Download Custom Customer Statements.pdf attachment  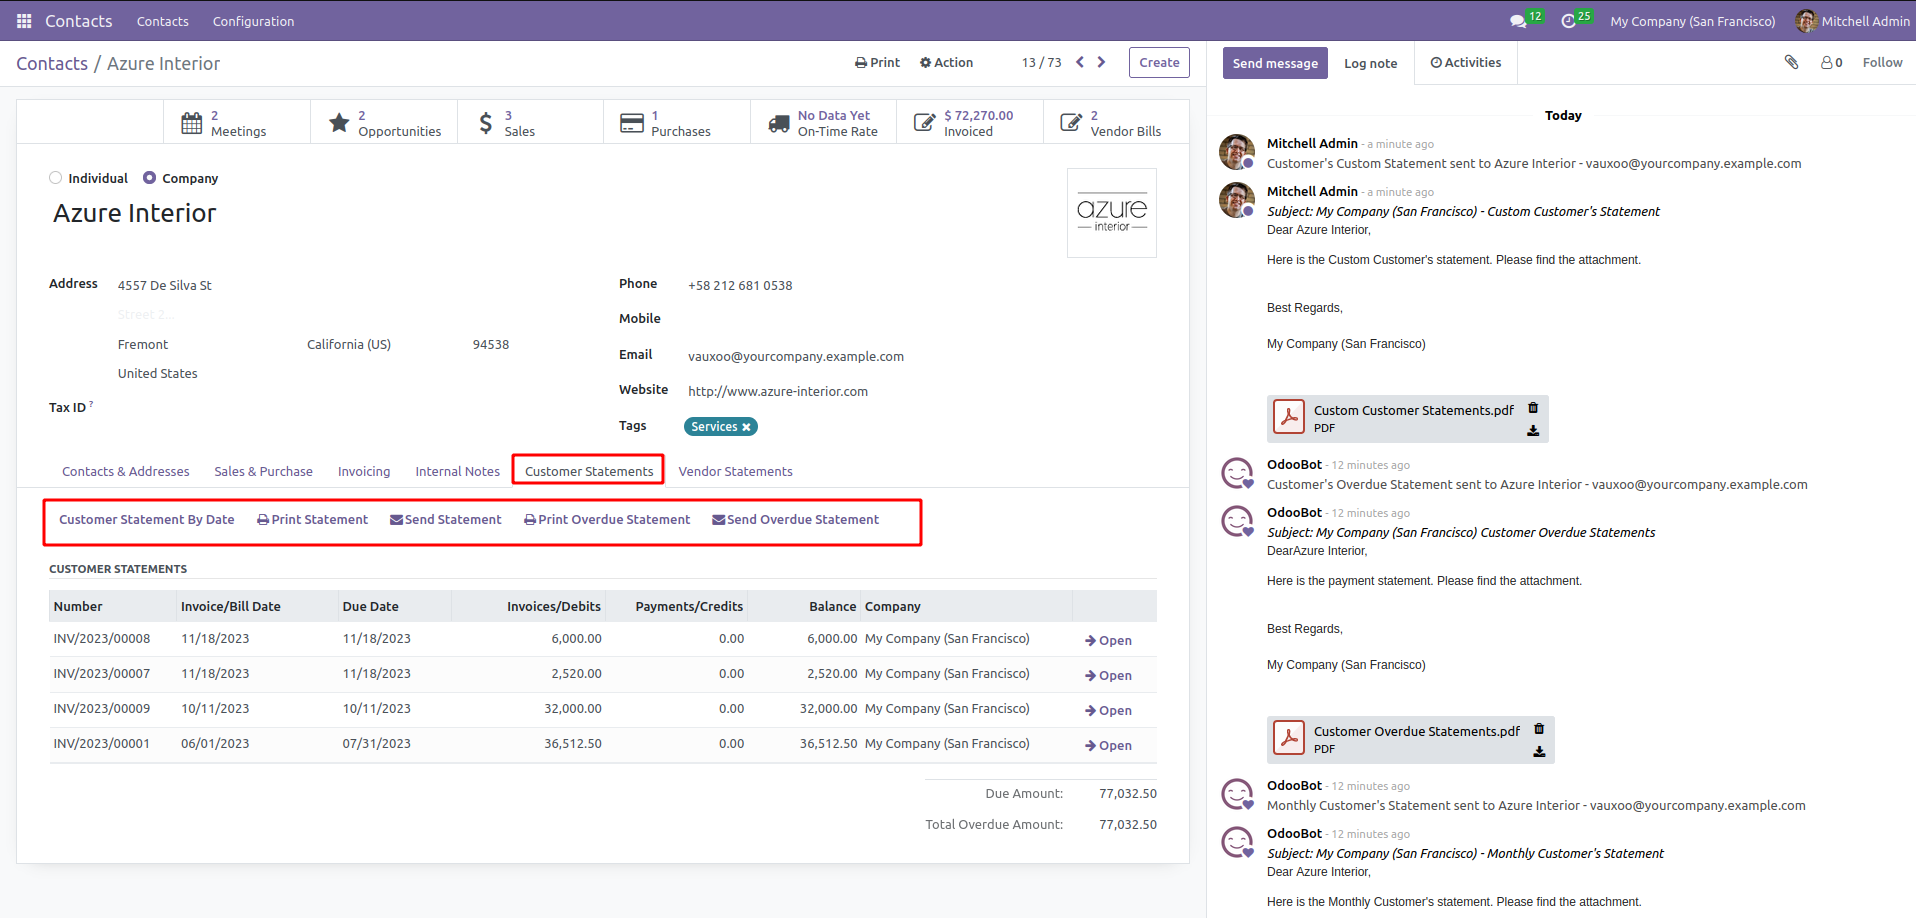coord(1533,431)
